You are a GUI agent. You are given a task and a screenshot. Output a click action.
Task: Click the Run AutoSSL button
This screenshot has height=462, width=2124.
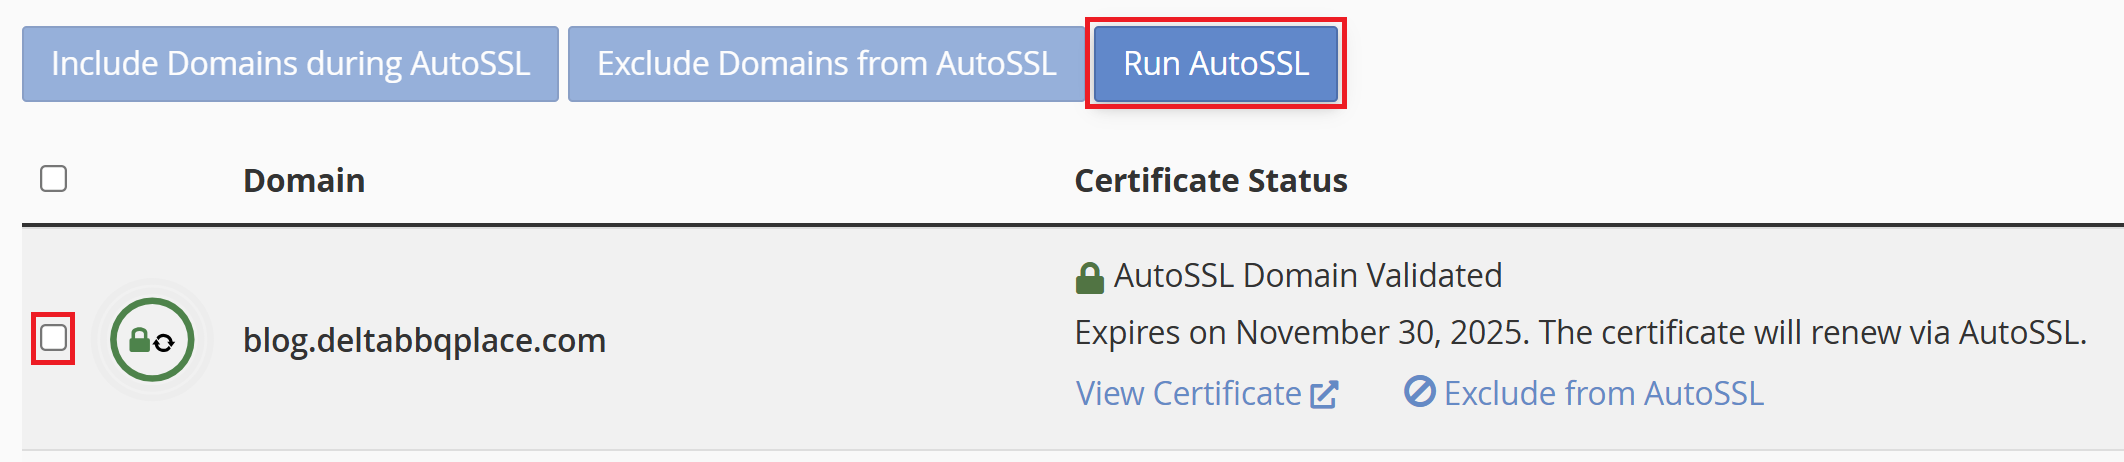click(1215, 64)
